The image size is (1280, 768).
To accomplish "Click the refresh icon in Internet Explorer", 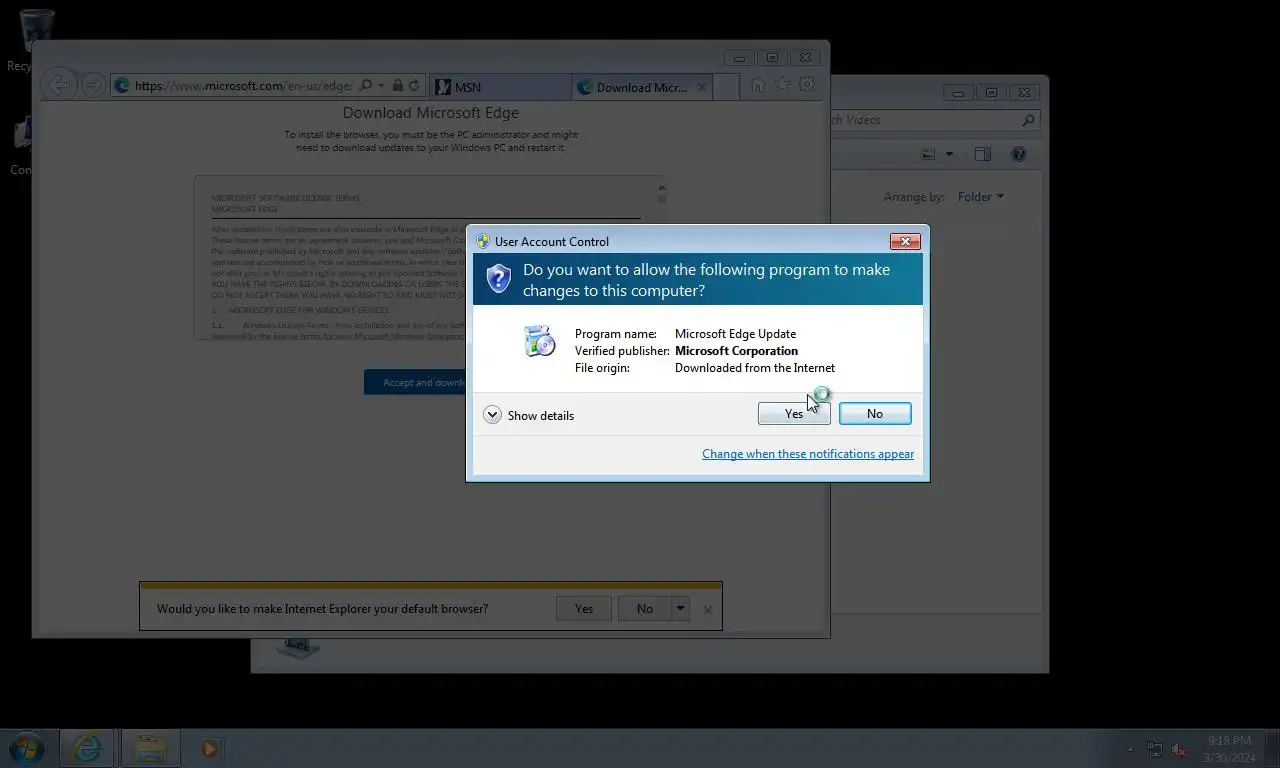I will coord(414,86).
